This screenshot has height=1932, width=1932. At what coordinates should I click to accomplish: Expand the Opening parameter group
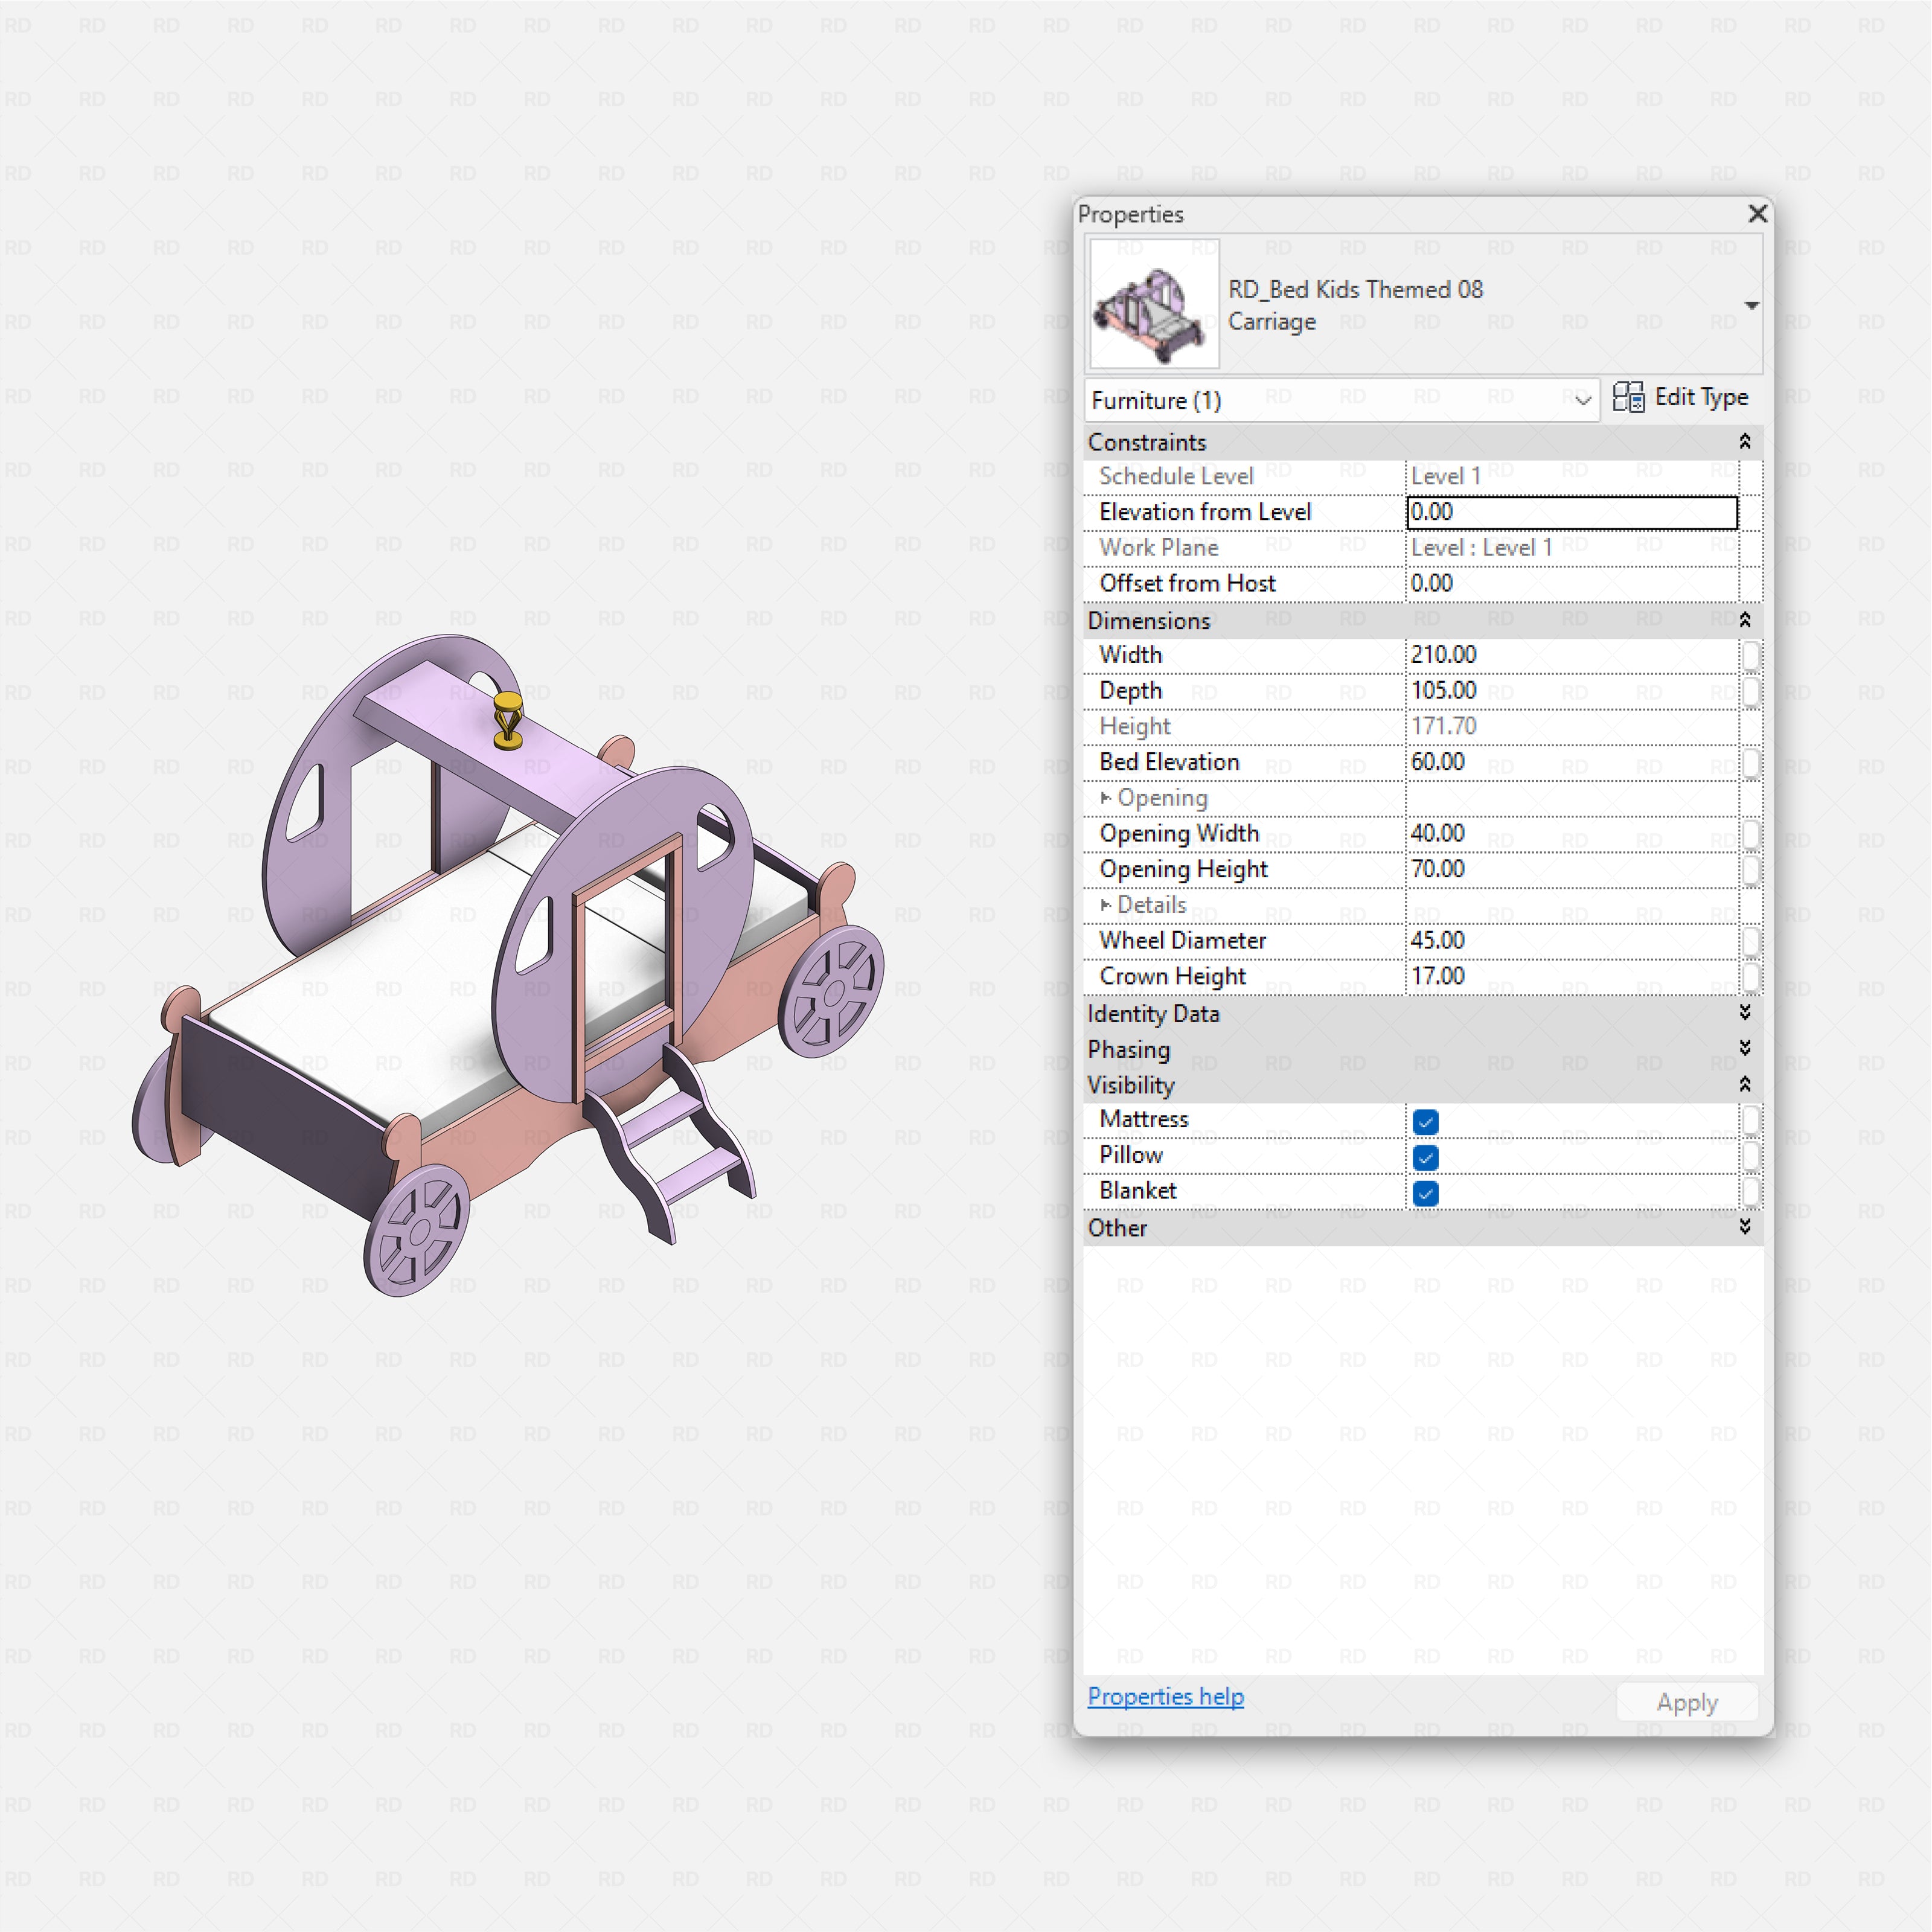click(x=1106, y=798)
